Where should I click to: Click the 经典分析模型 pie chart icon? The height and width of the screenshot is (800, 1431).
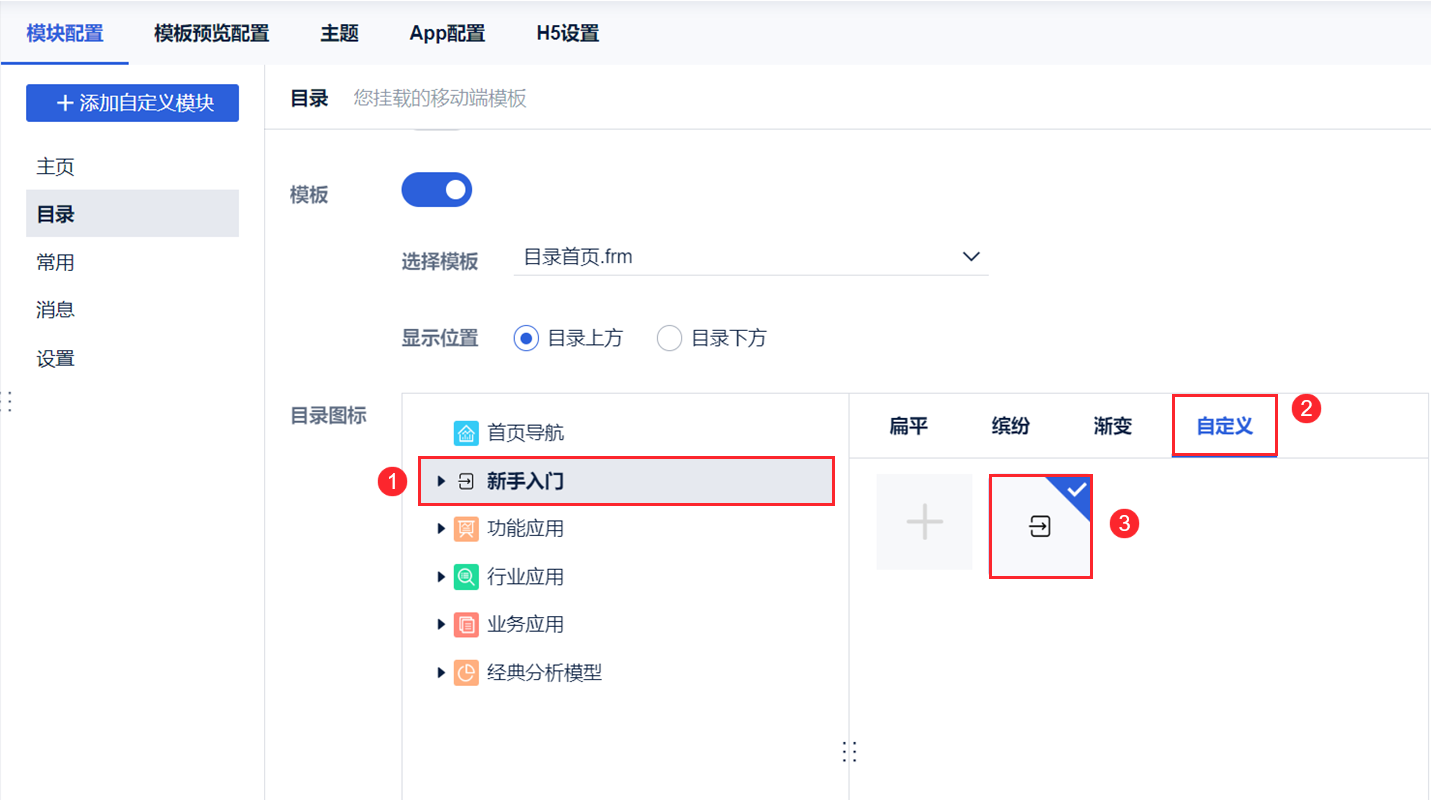(x=465, y=672)
